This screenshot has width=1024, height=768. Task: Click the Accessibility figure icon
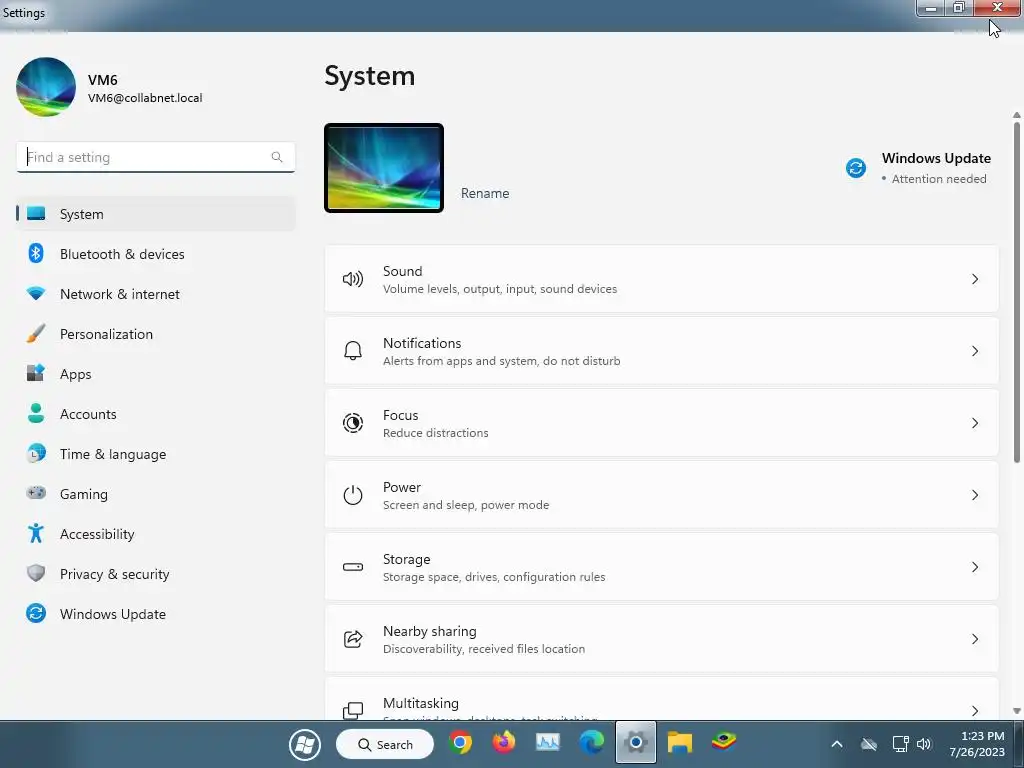pyautogui.click(x=36, y=533)
